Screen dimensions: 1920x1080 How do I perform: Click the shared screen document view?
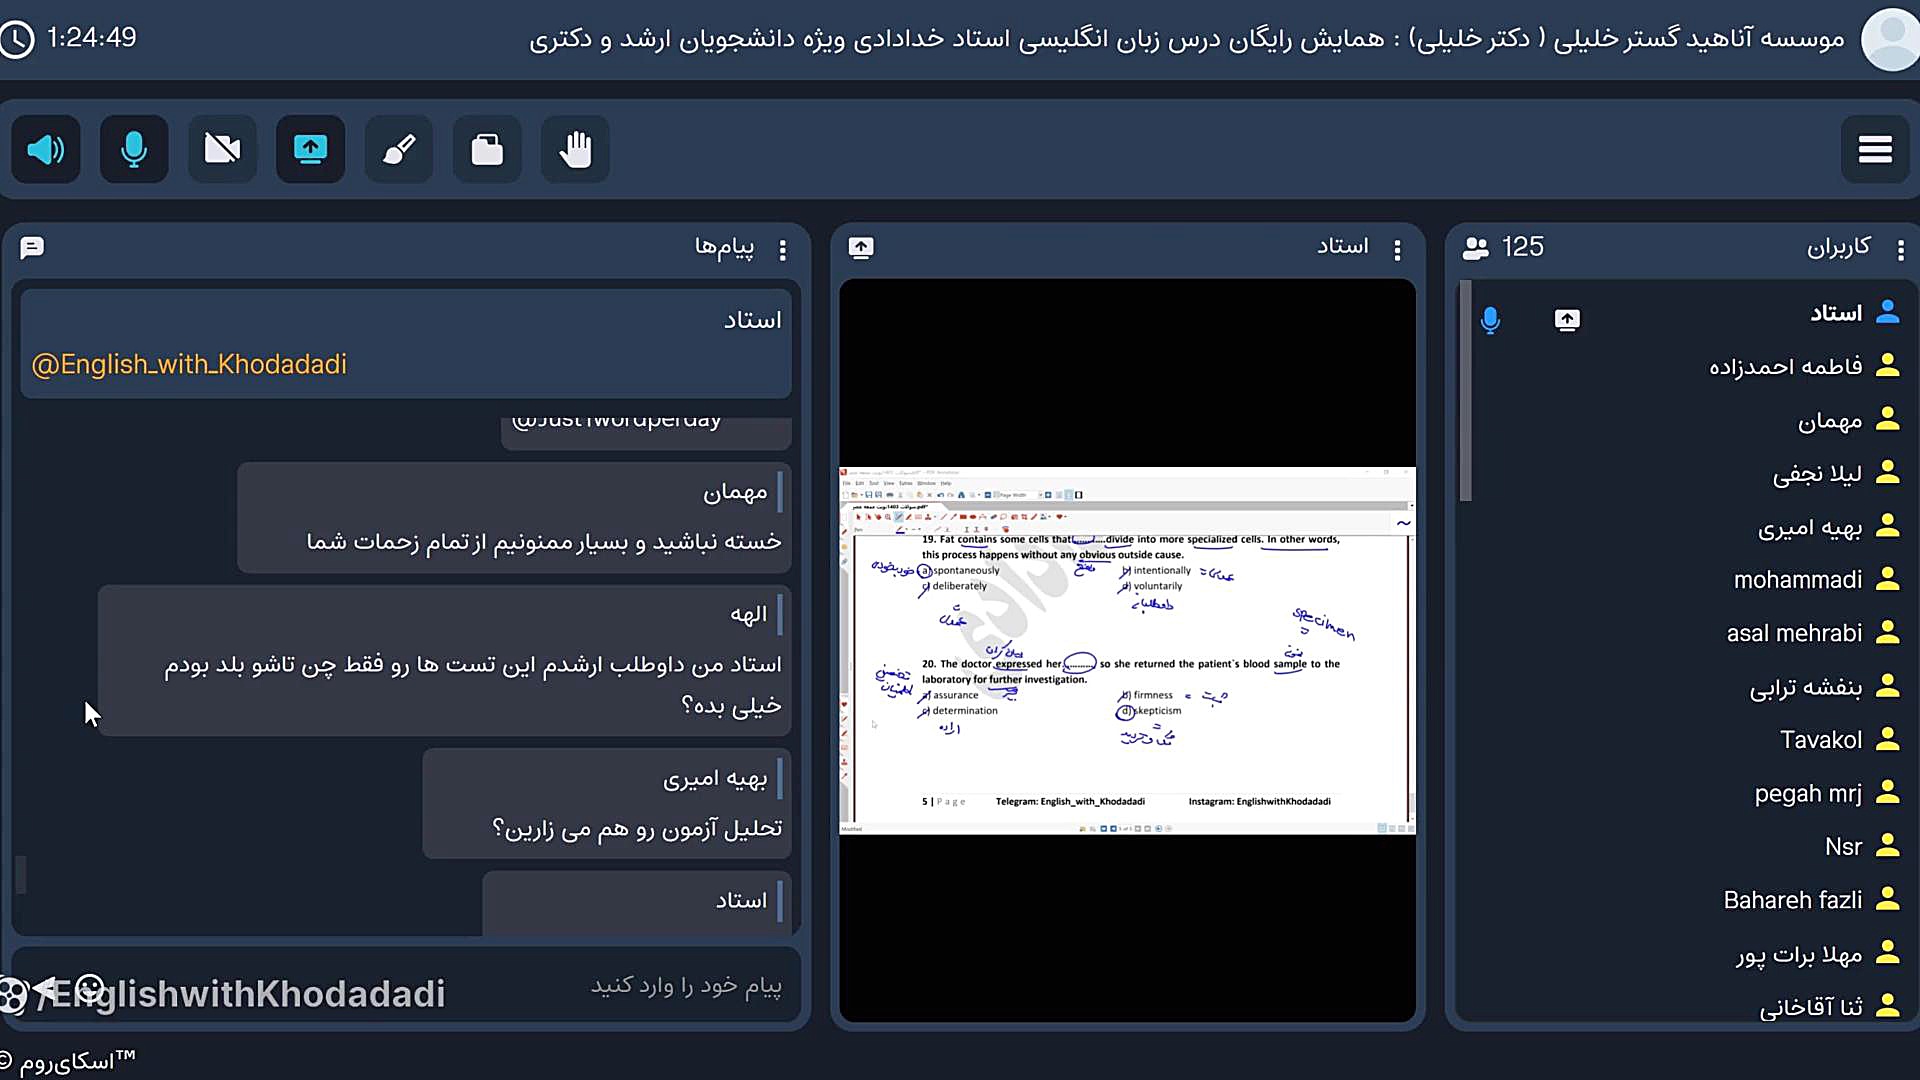(x=1127, y=650)
